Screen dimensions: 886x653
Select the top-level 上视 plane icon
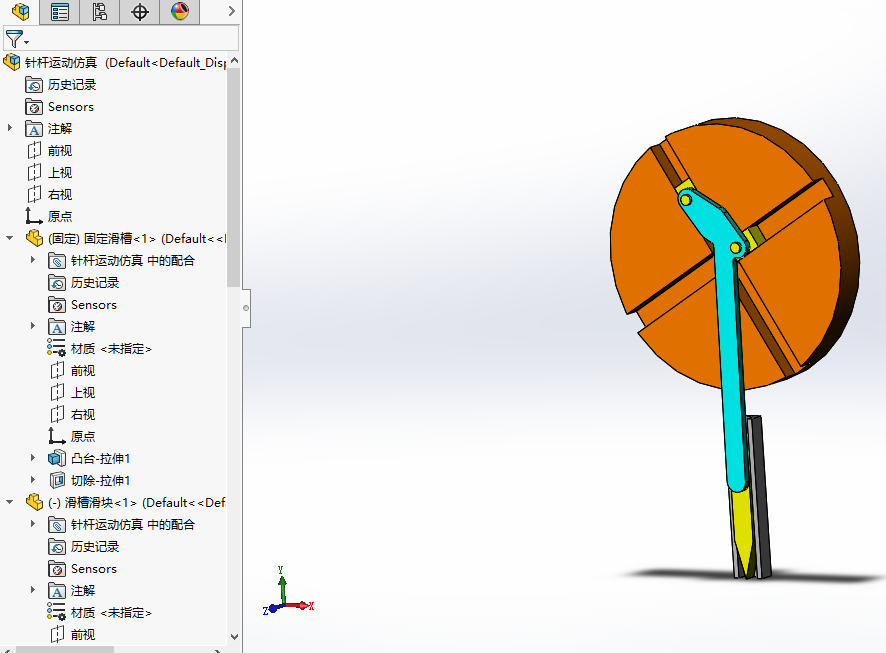(x=34, y=172)
